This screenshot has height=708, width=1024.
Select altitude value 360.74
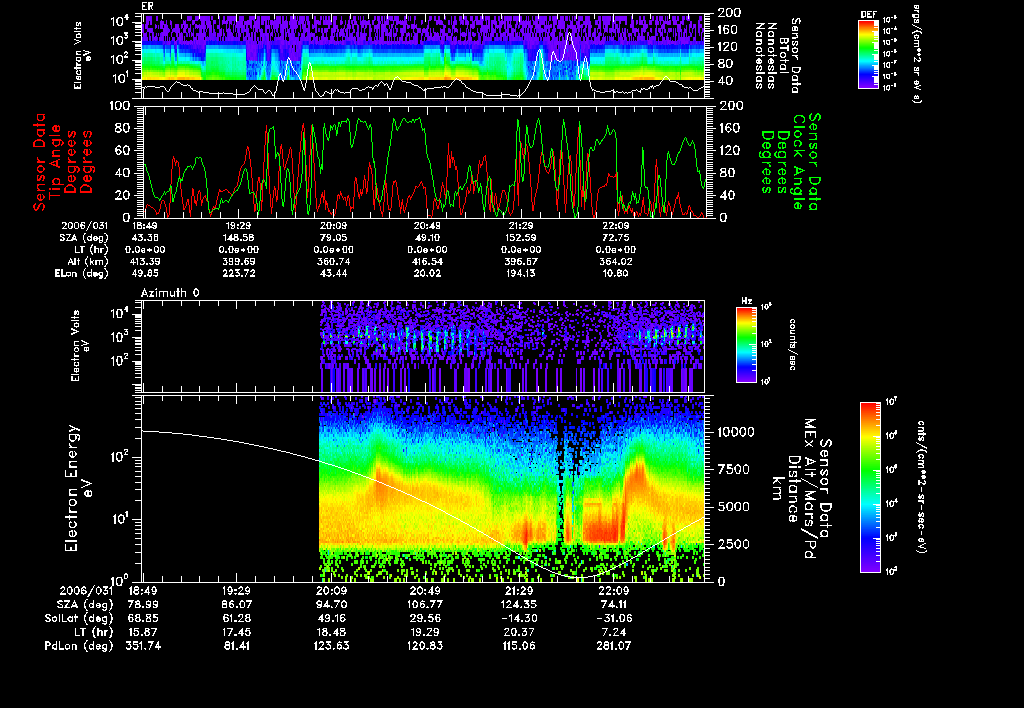pos(333,262)
